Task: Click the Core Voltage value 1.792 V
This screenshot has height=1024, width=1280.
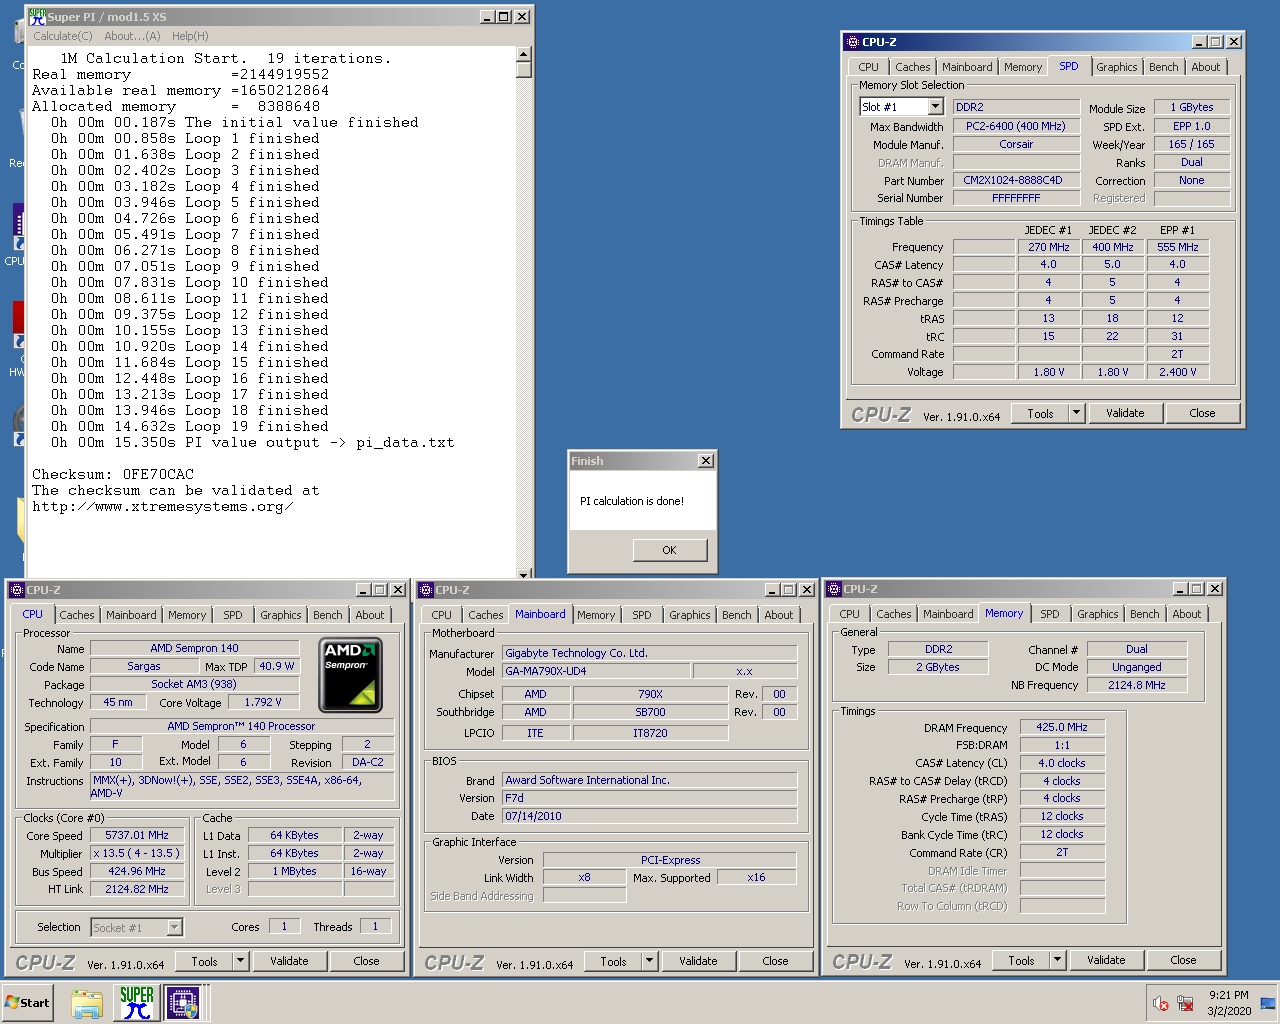Action: click(263, 702)
